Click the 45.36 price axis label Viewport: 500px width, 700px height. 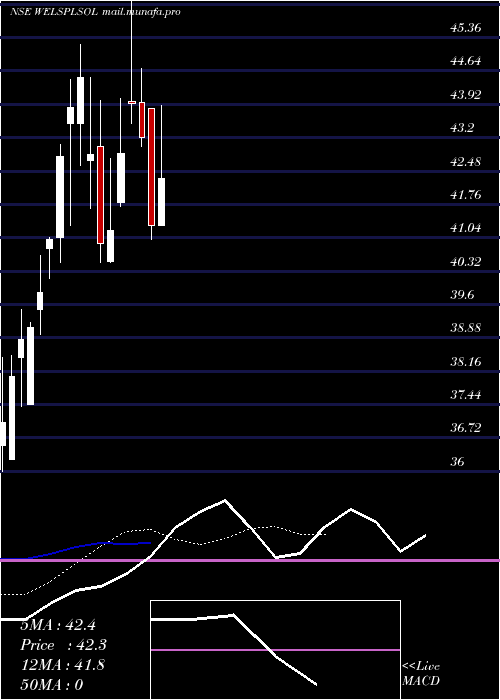(x=466, y=28)
